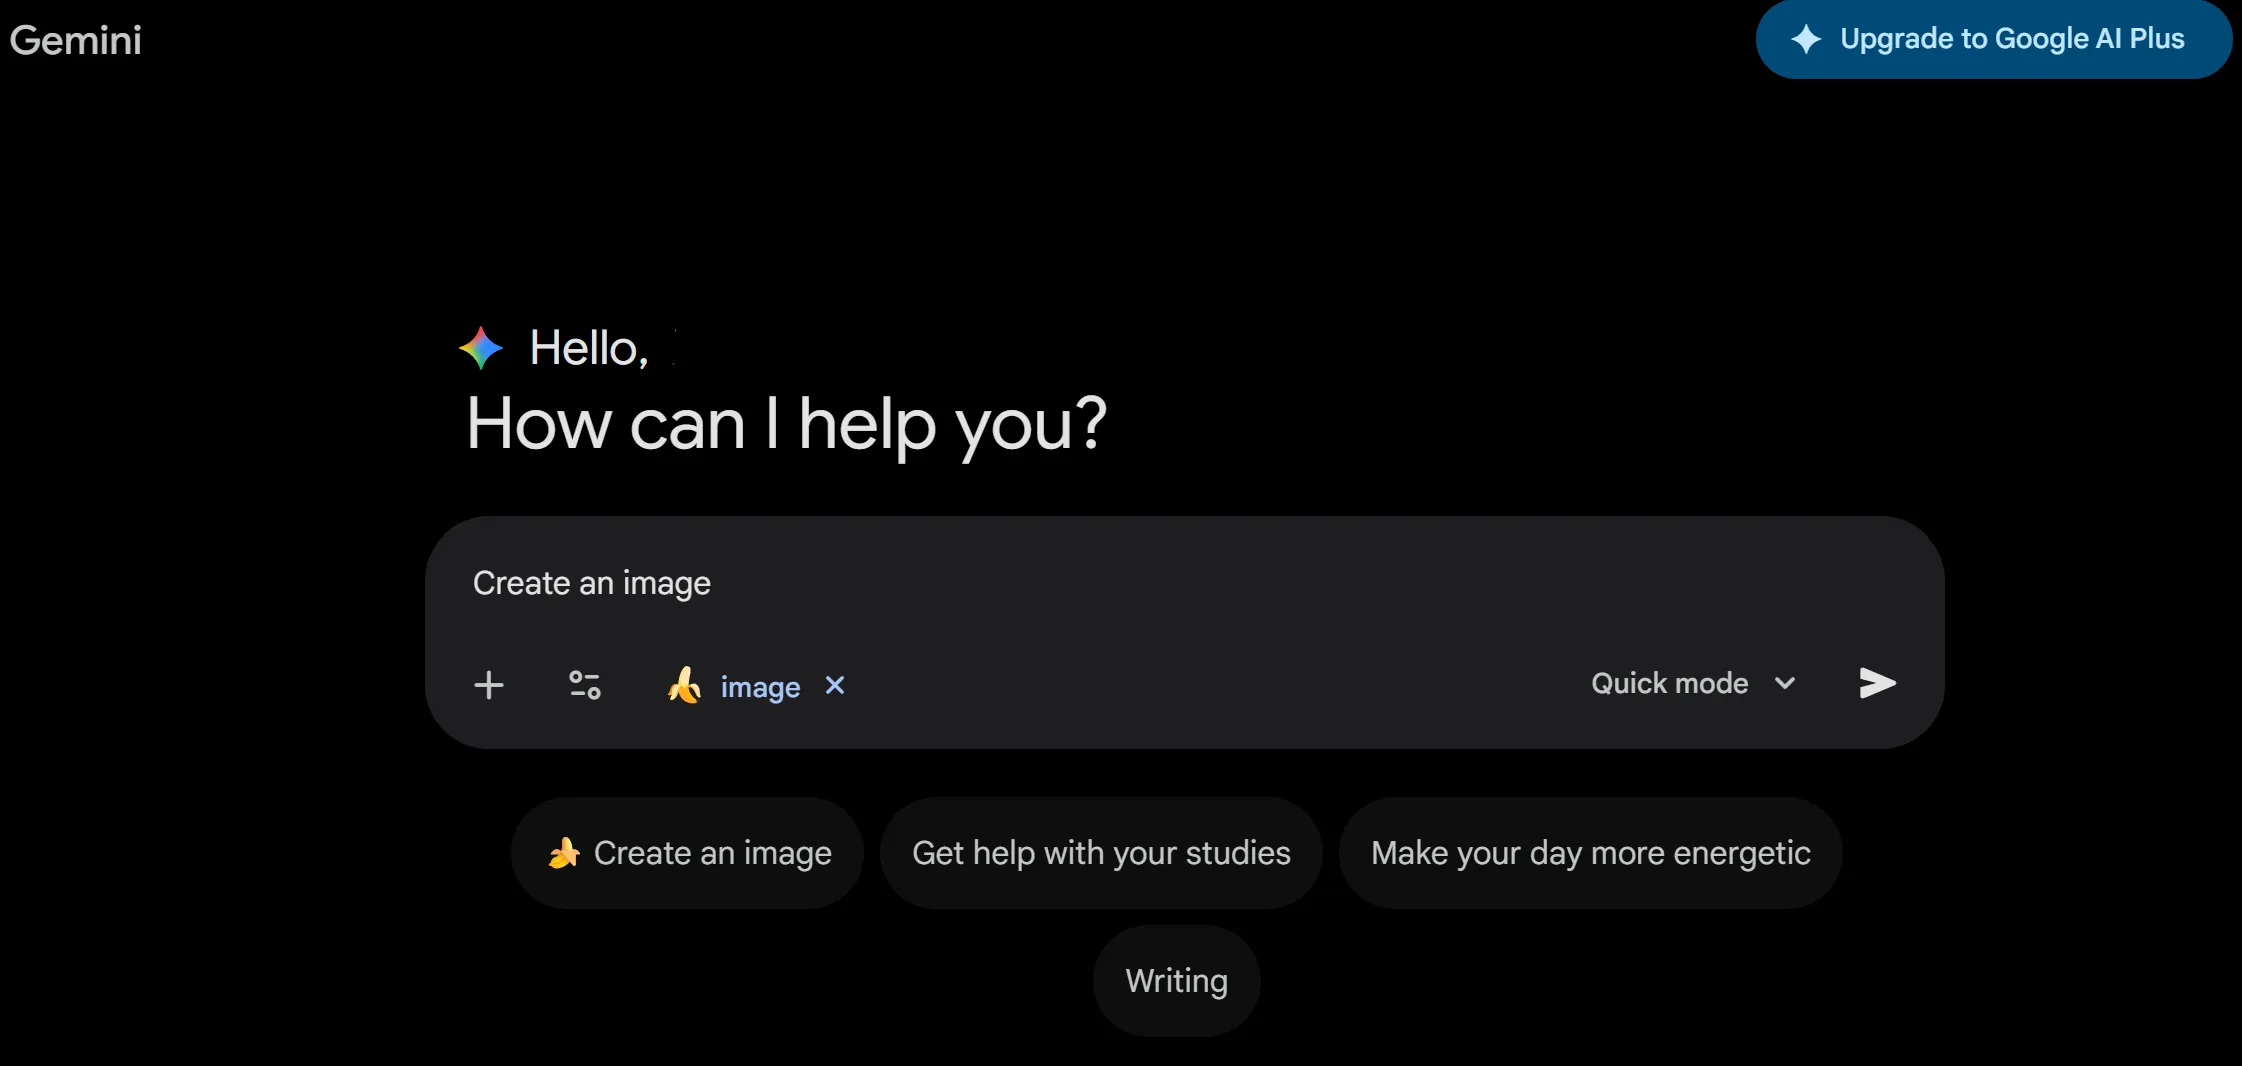The width and height of the screenshot is (2242, 1066).
Task: Click the plus icon to attach files
Action: 489,685
